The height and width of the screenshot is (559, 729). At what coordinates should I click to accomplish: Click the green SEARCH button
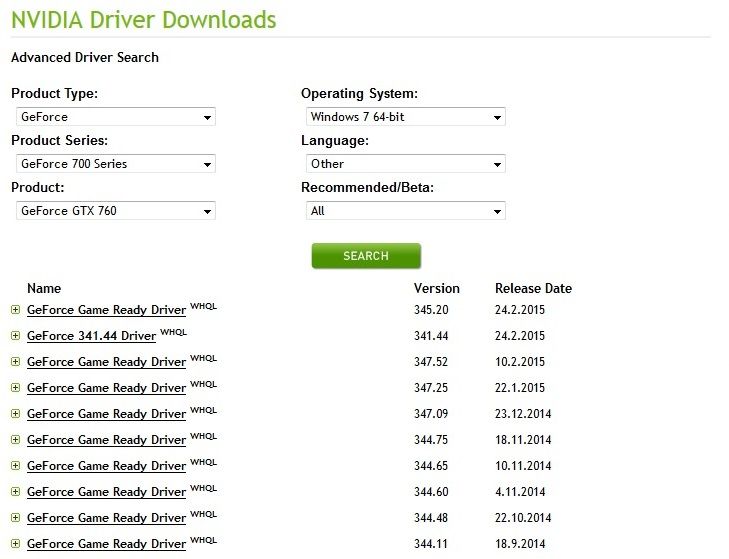[x=366, y=256]
